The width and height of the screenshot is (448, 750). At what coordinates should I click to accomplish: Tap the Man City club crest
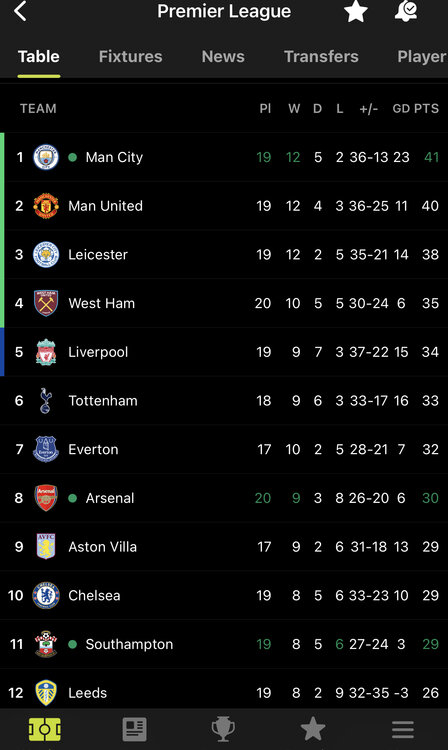pos(46,157)
